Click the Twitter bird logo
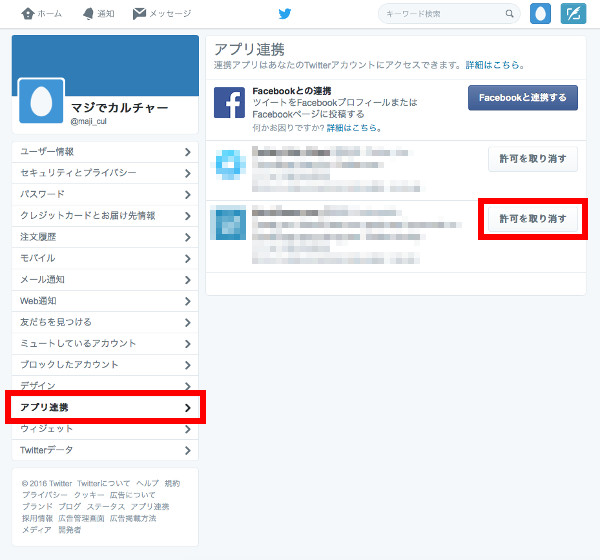This screenshot has height=560, width=600. [x=285, y=14]
